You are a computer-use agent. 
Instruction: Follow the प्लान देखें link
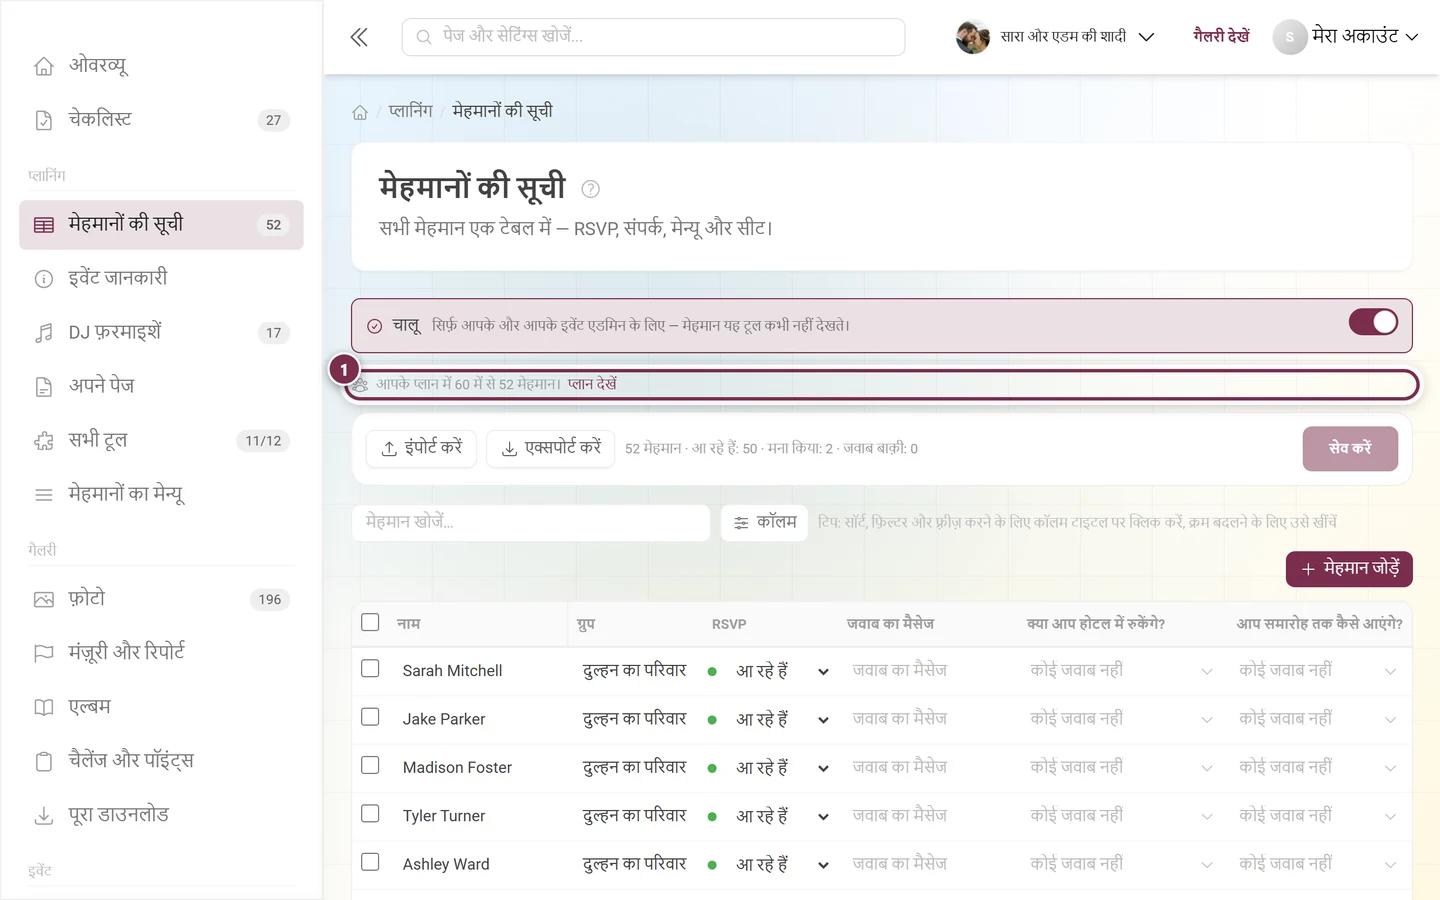coord(592,384)
